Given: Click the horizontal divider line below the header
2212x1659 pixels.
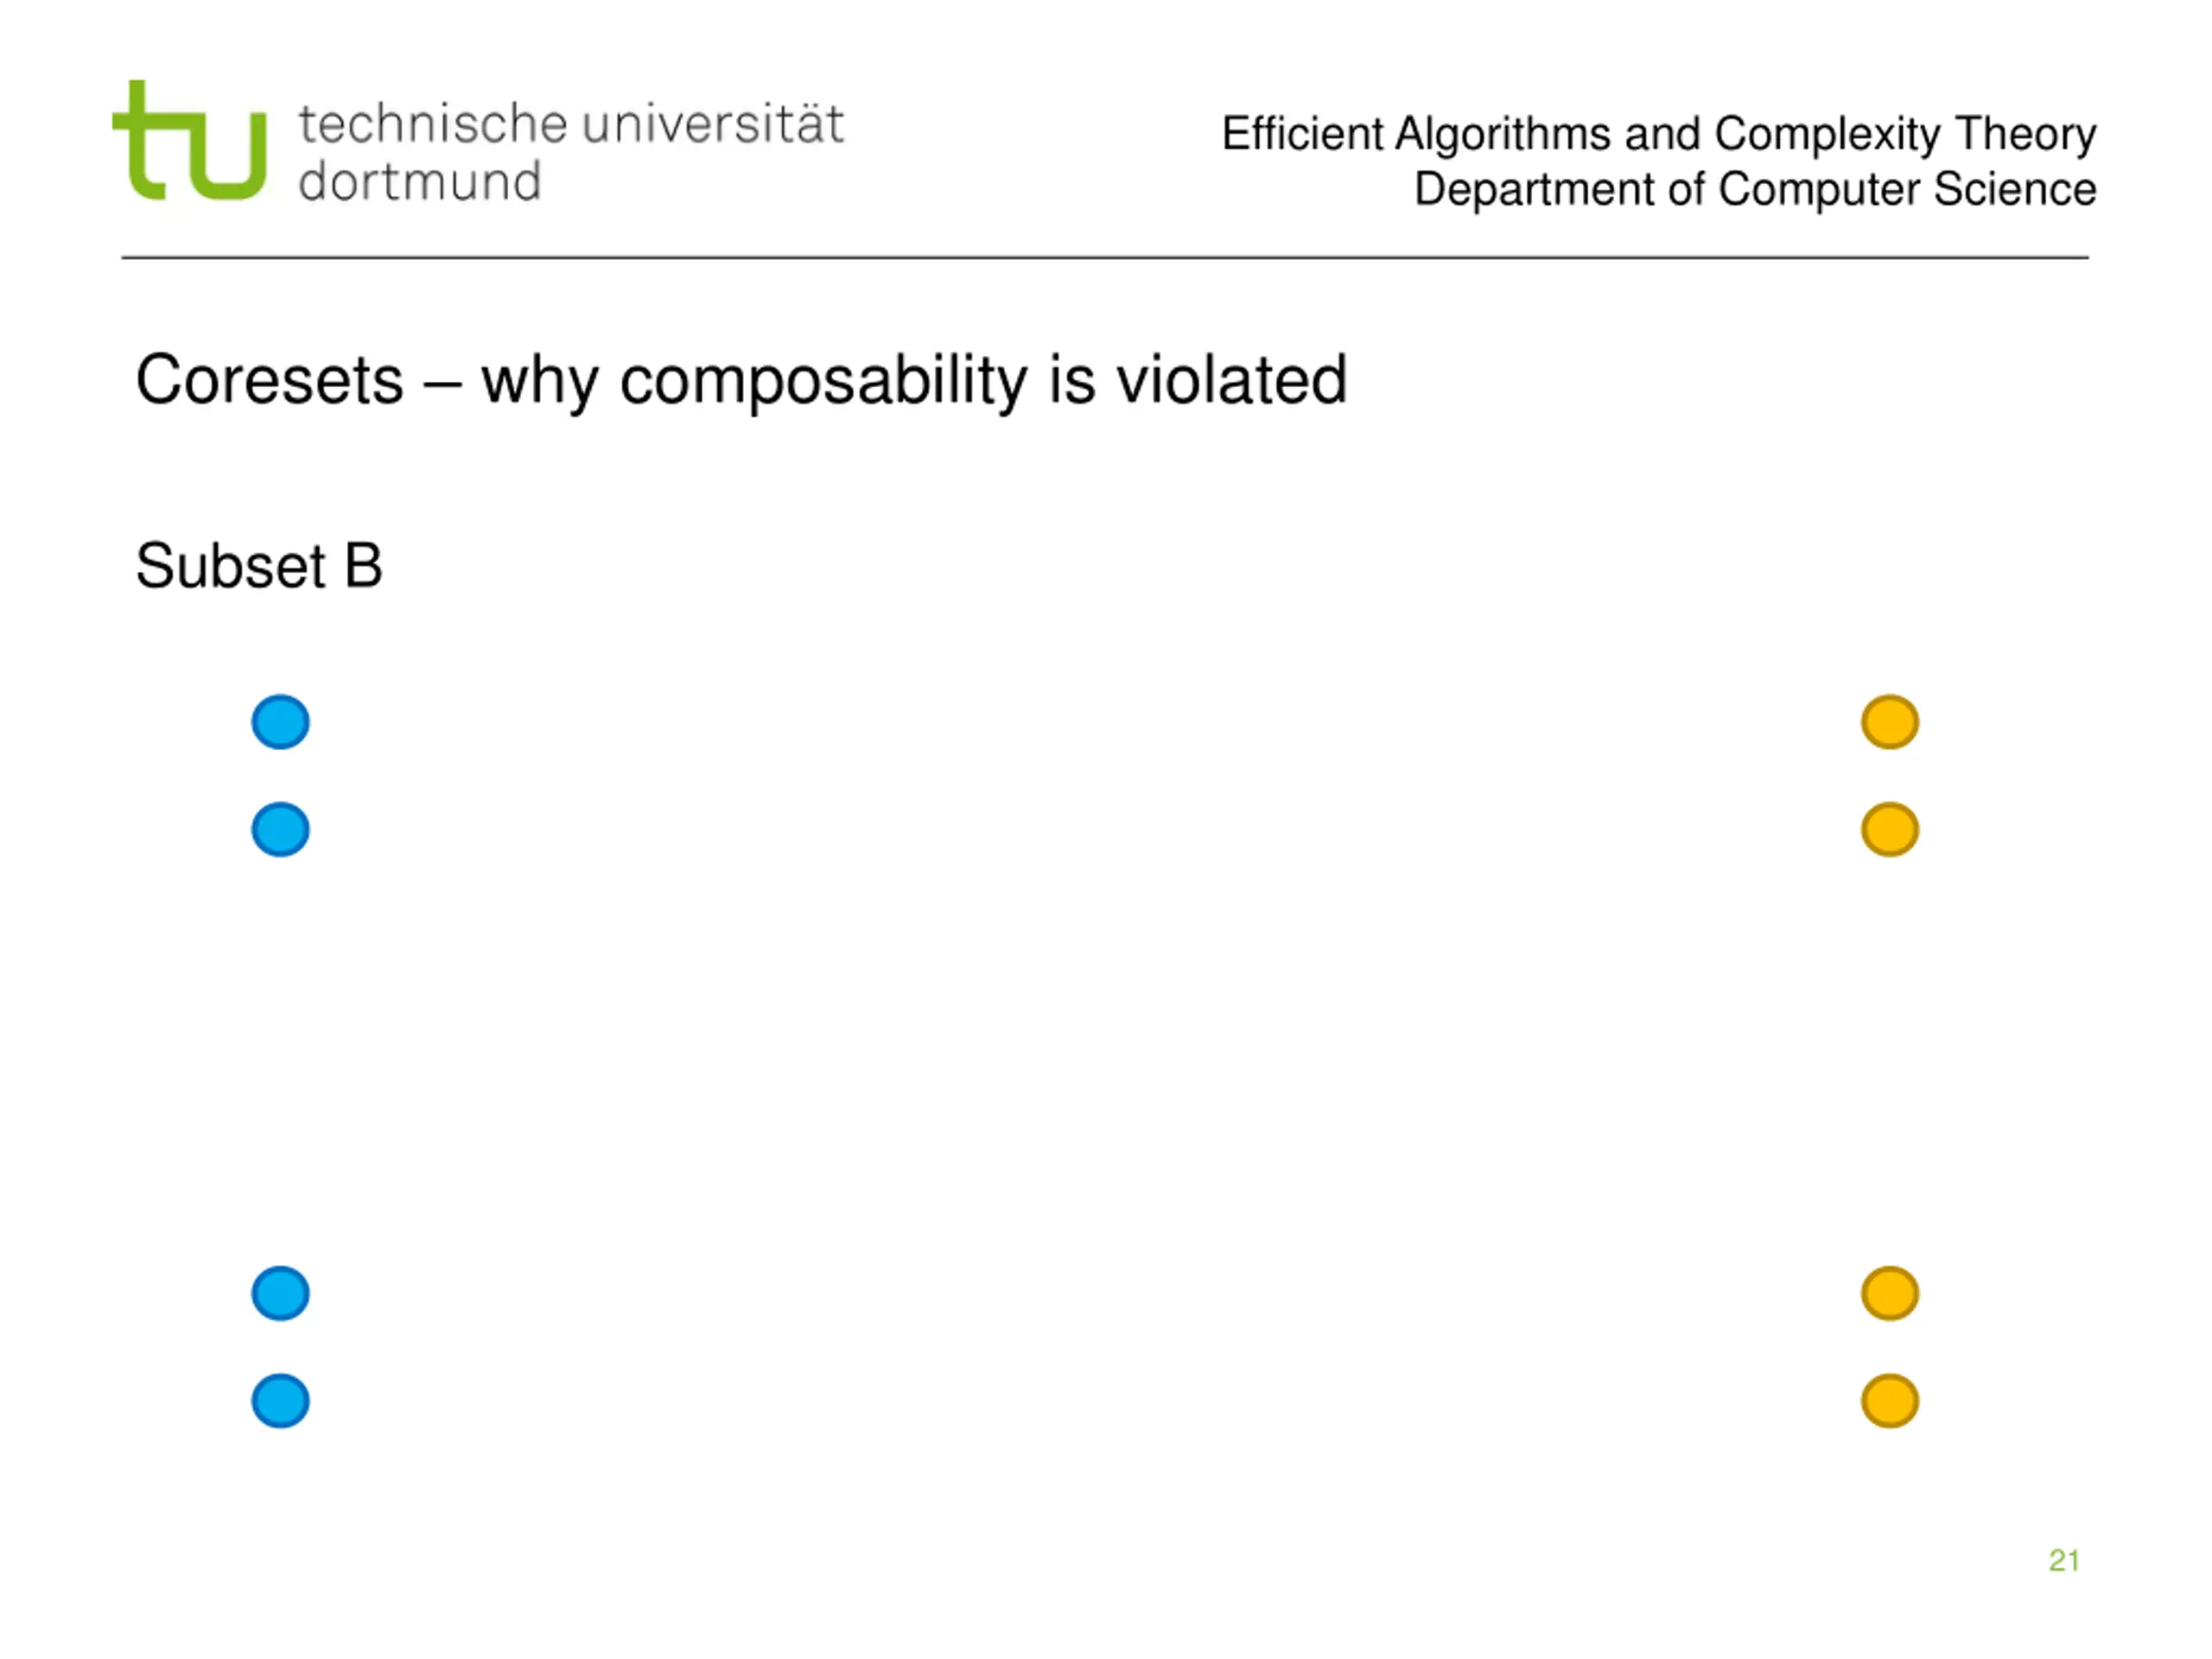Looking at the screenshot, I should 1105,257.
